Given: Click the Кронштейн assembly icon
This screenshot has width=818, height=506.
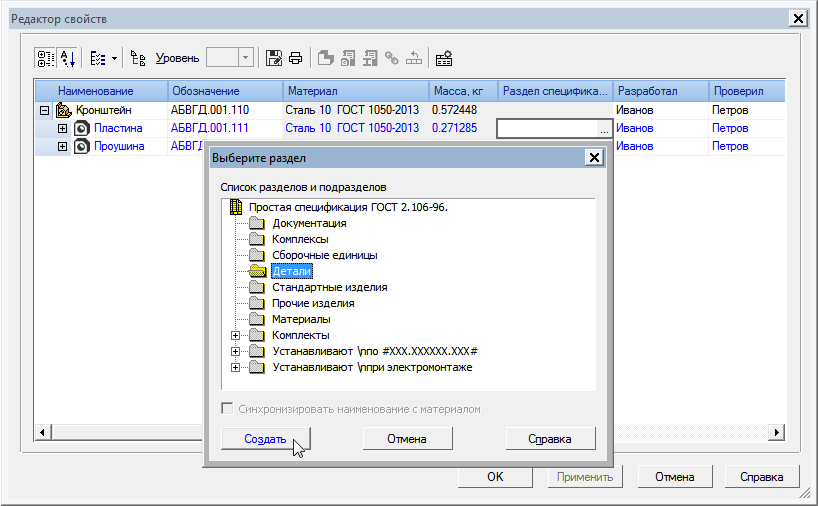Looking at the screenshot, I should click(x=62, y=110).
